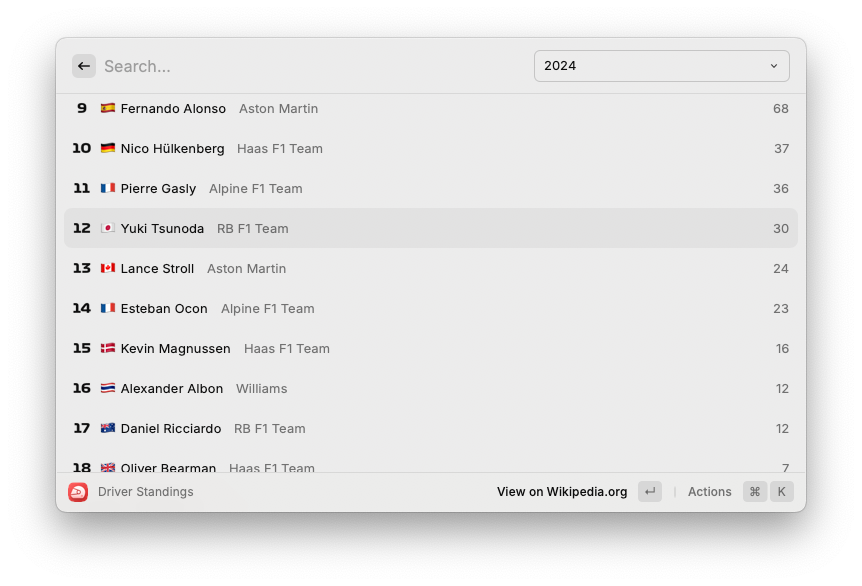Image resolution: width=862 pixels, height=586 pixels.
Task: Select Alexander Albon row
Action: pyautogui.click(x=431, y=389)
